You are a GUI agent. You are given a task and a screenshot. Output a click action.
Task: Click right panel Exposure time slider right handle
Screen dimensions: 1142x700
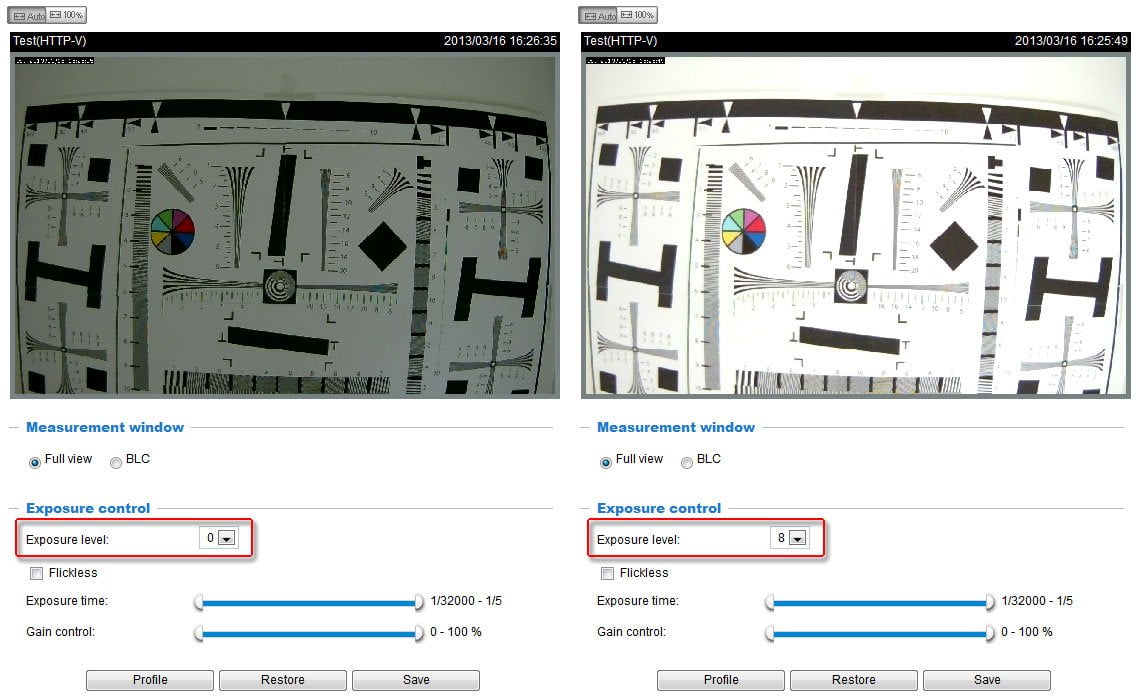pos(990,602)
